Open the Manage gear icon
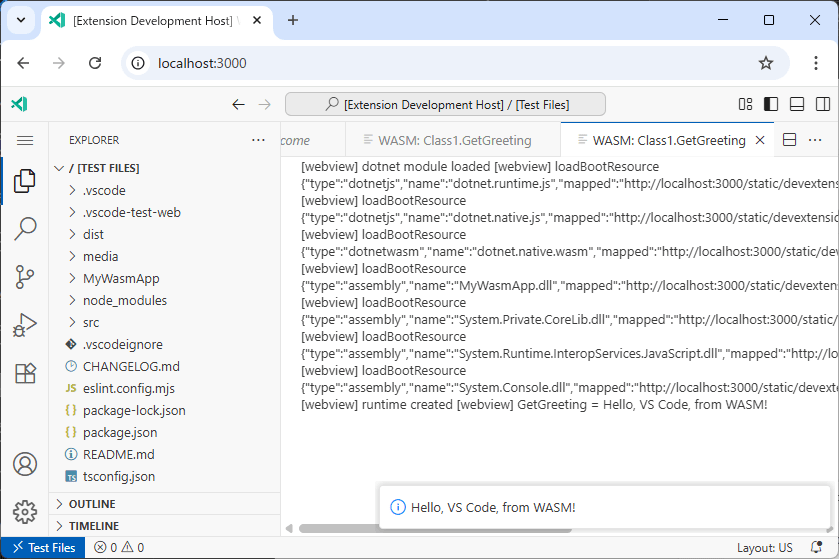 click(25, 512)
